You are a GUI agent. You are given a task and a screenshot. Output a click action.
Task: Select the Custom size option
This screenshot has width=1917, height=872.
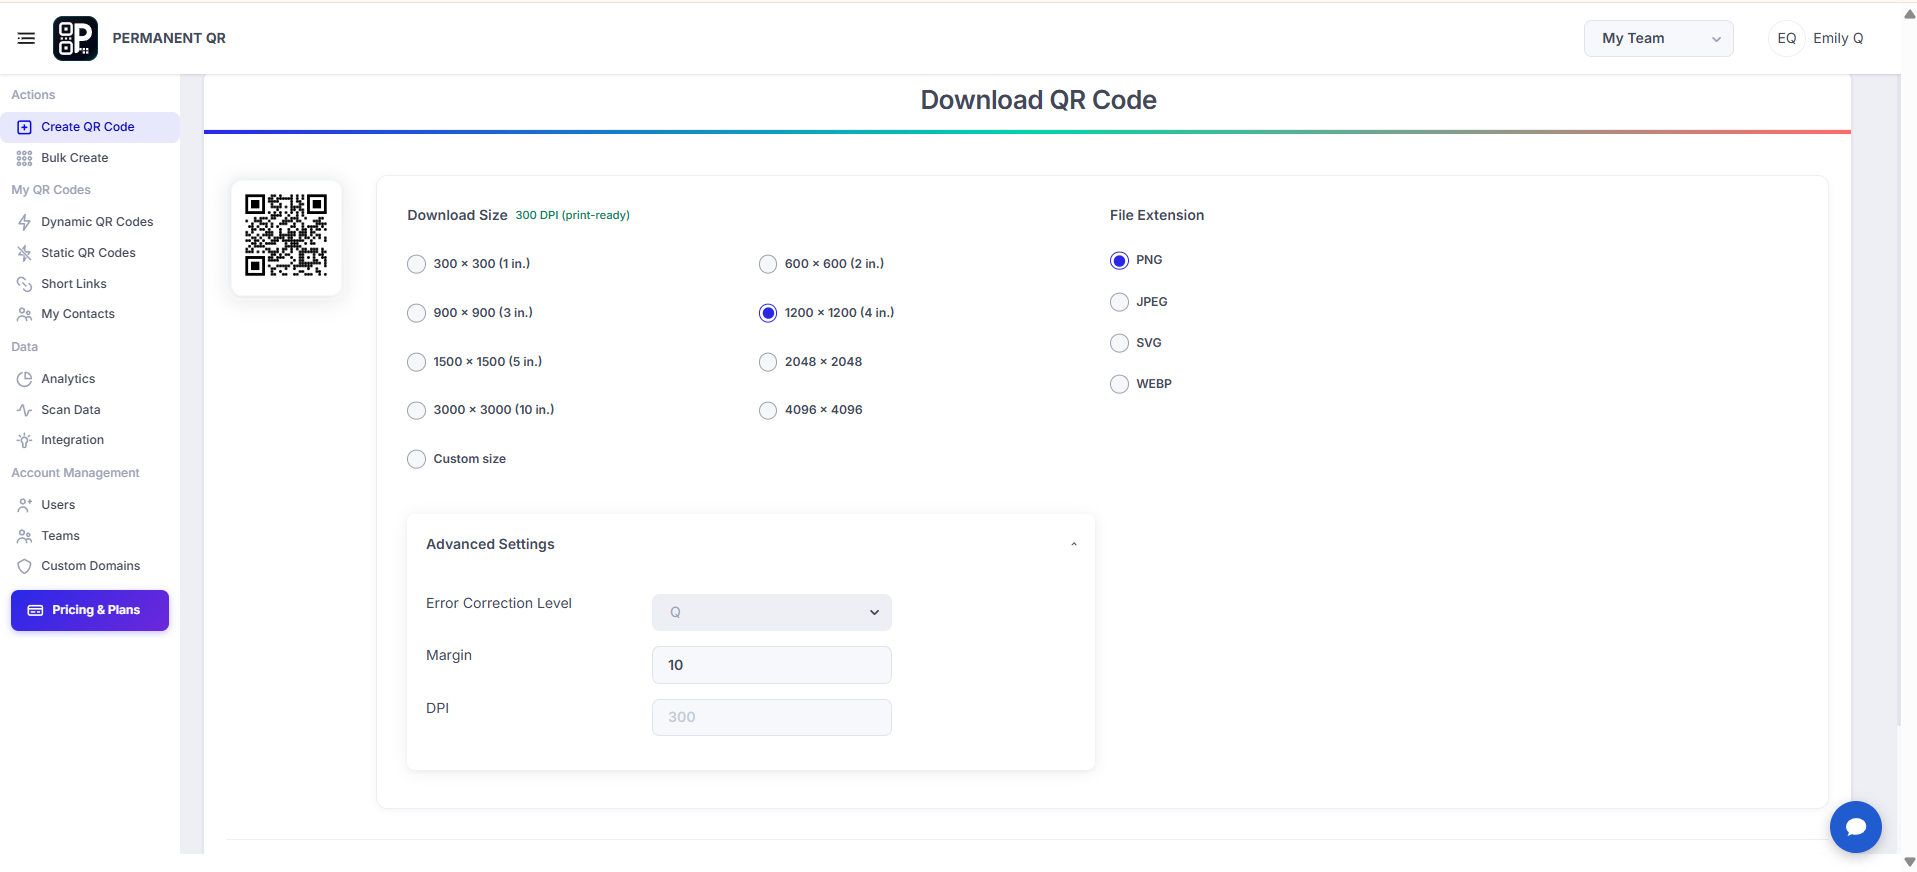[x=417, y=459]
